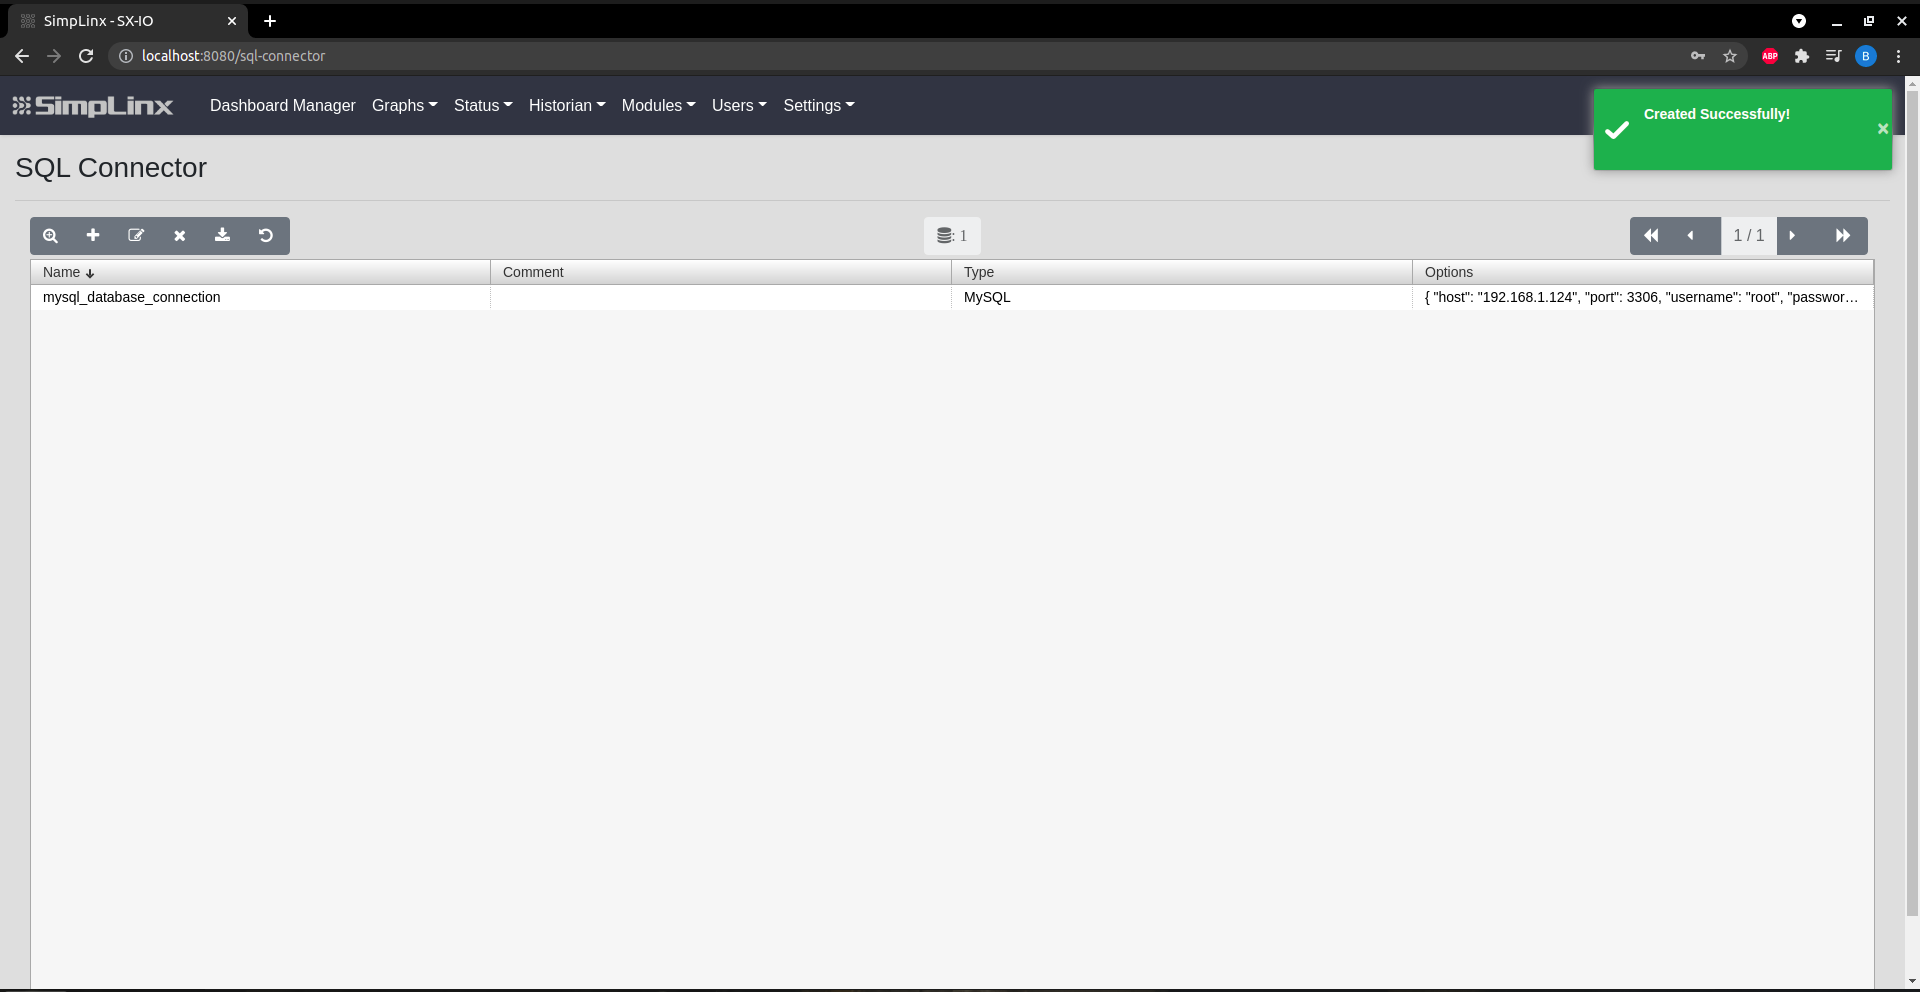Dismiss the Created Successfully notification
Screen dimensions: 1920x992
coord(1882,128)
